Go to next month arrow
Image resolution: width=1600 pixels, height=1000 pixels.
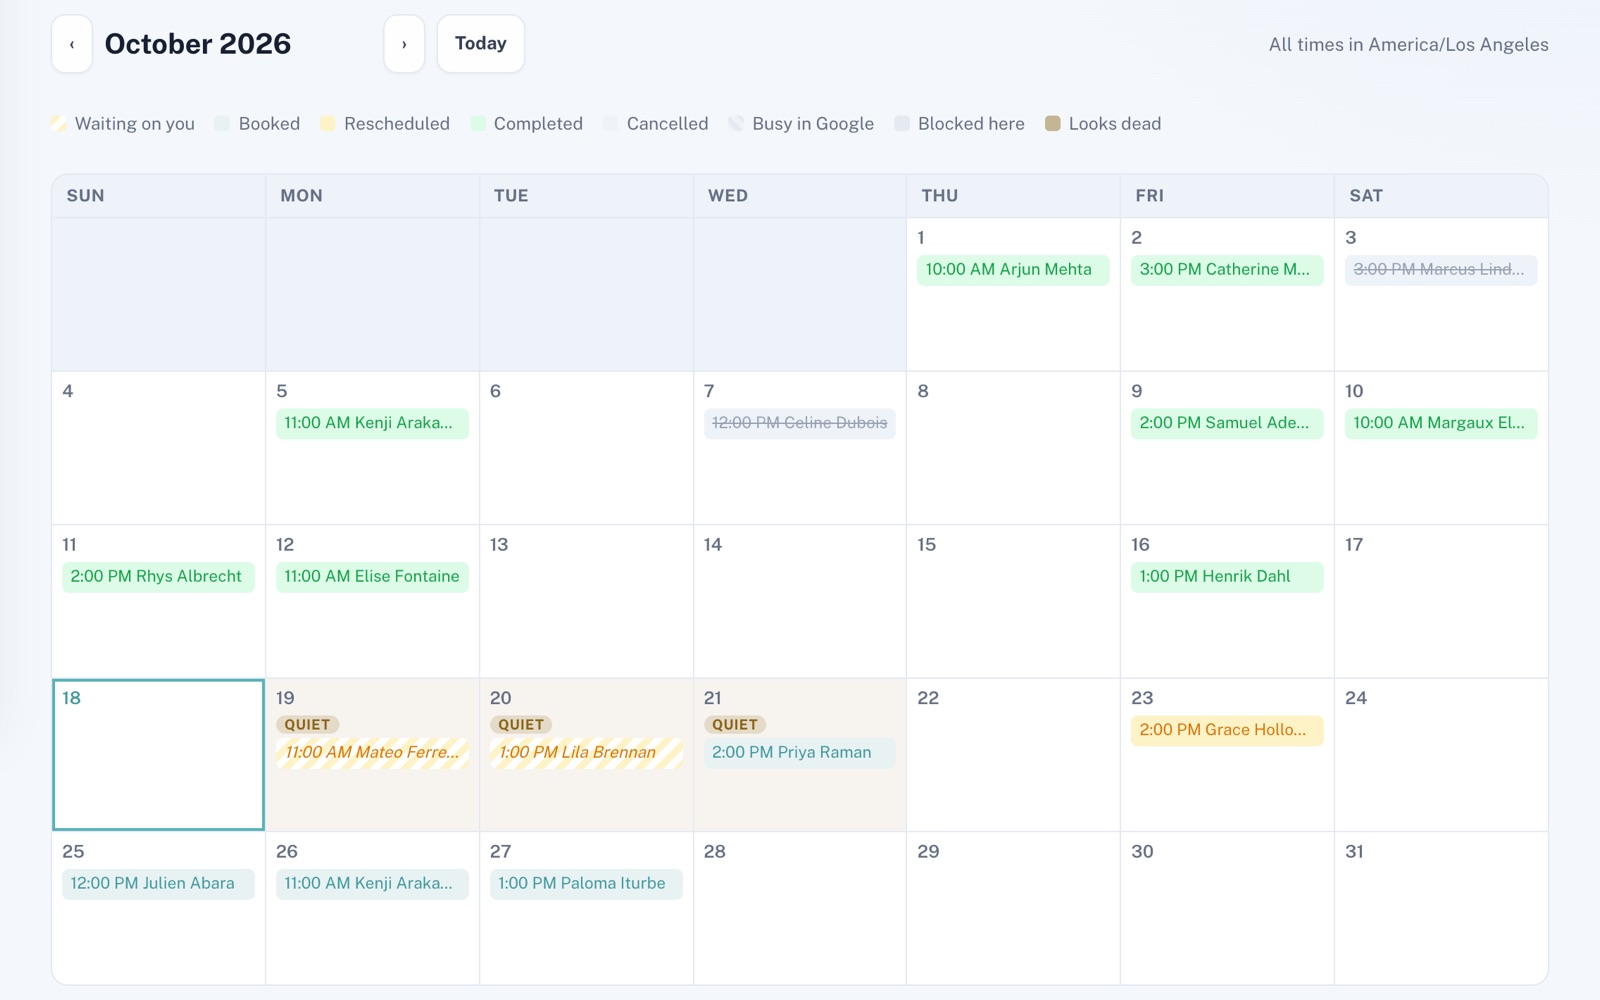tap(404, 44)
